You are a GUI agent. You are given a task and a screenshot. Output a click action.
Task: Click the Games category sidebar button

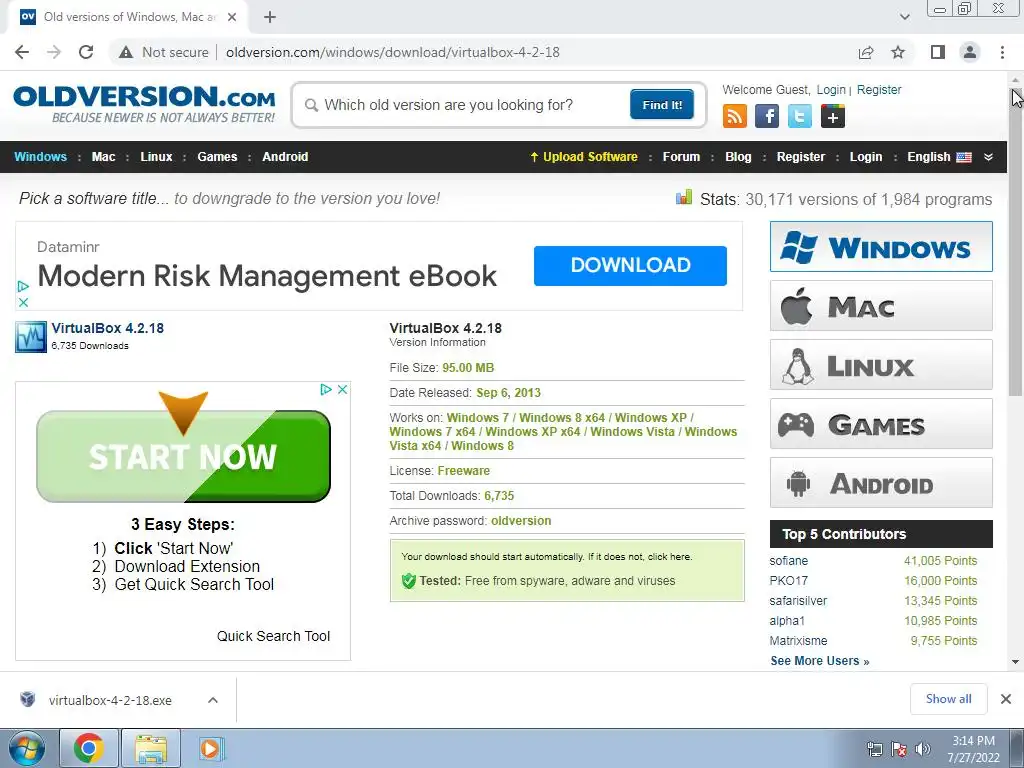[x=881, y=424]
